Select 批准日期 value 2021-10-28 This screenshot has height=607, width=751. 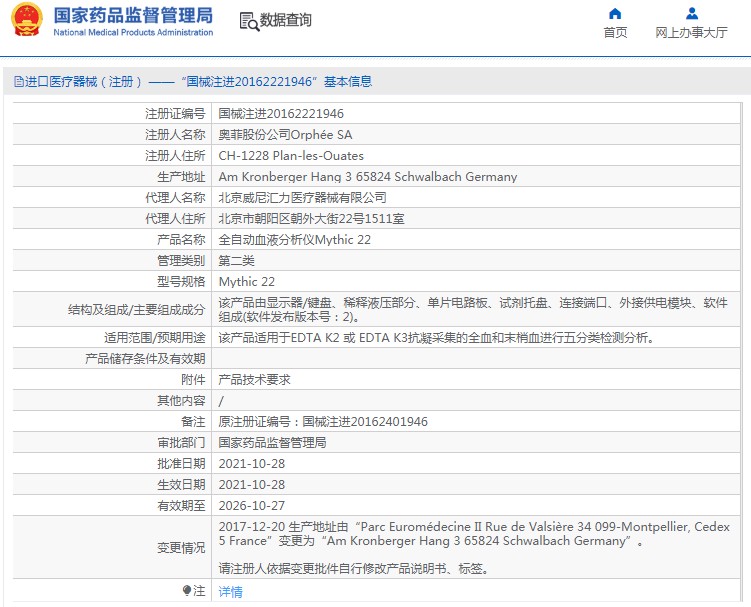[251, 464]
